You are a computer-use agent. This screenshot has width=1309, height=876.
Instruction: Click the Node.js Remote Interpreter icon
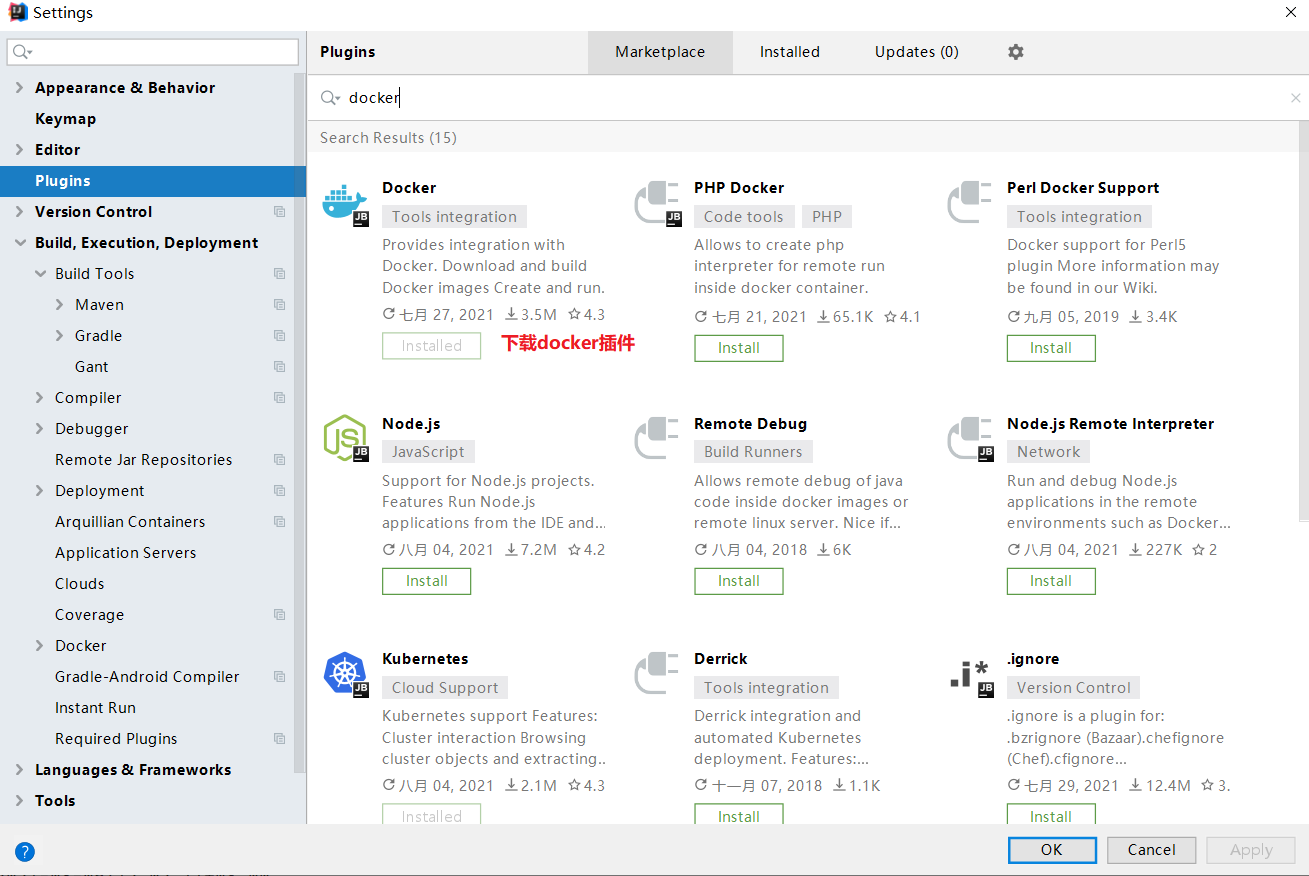[970, 439]
